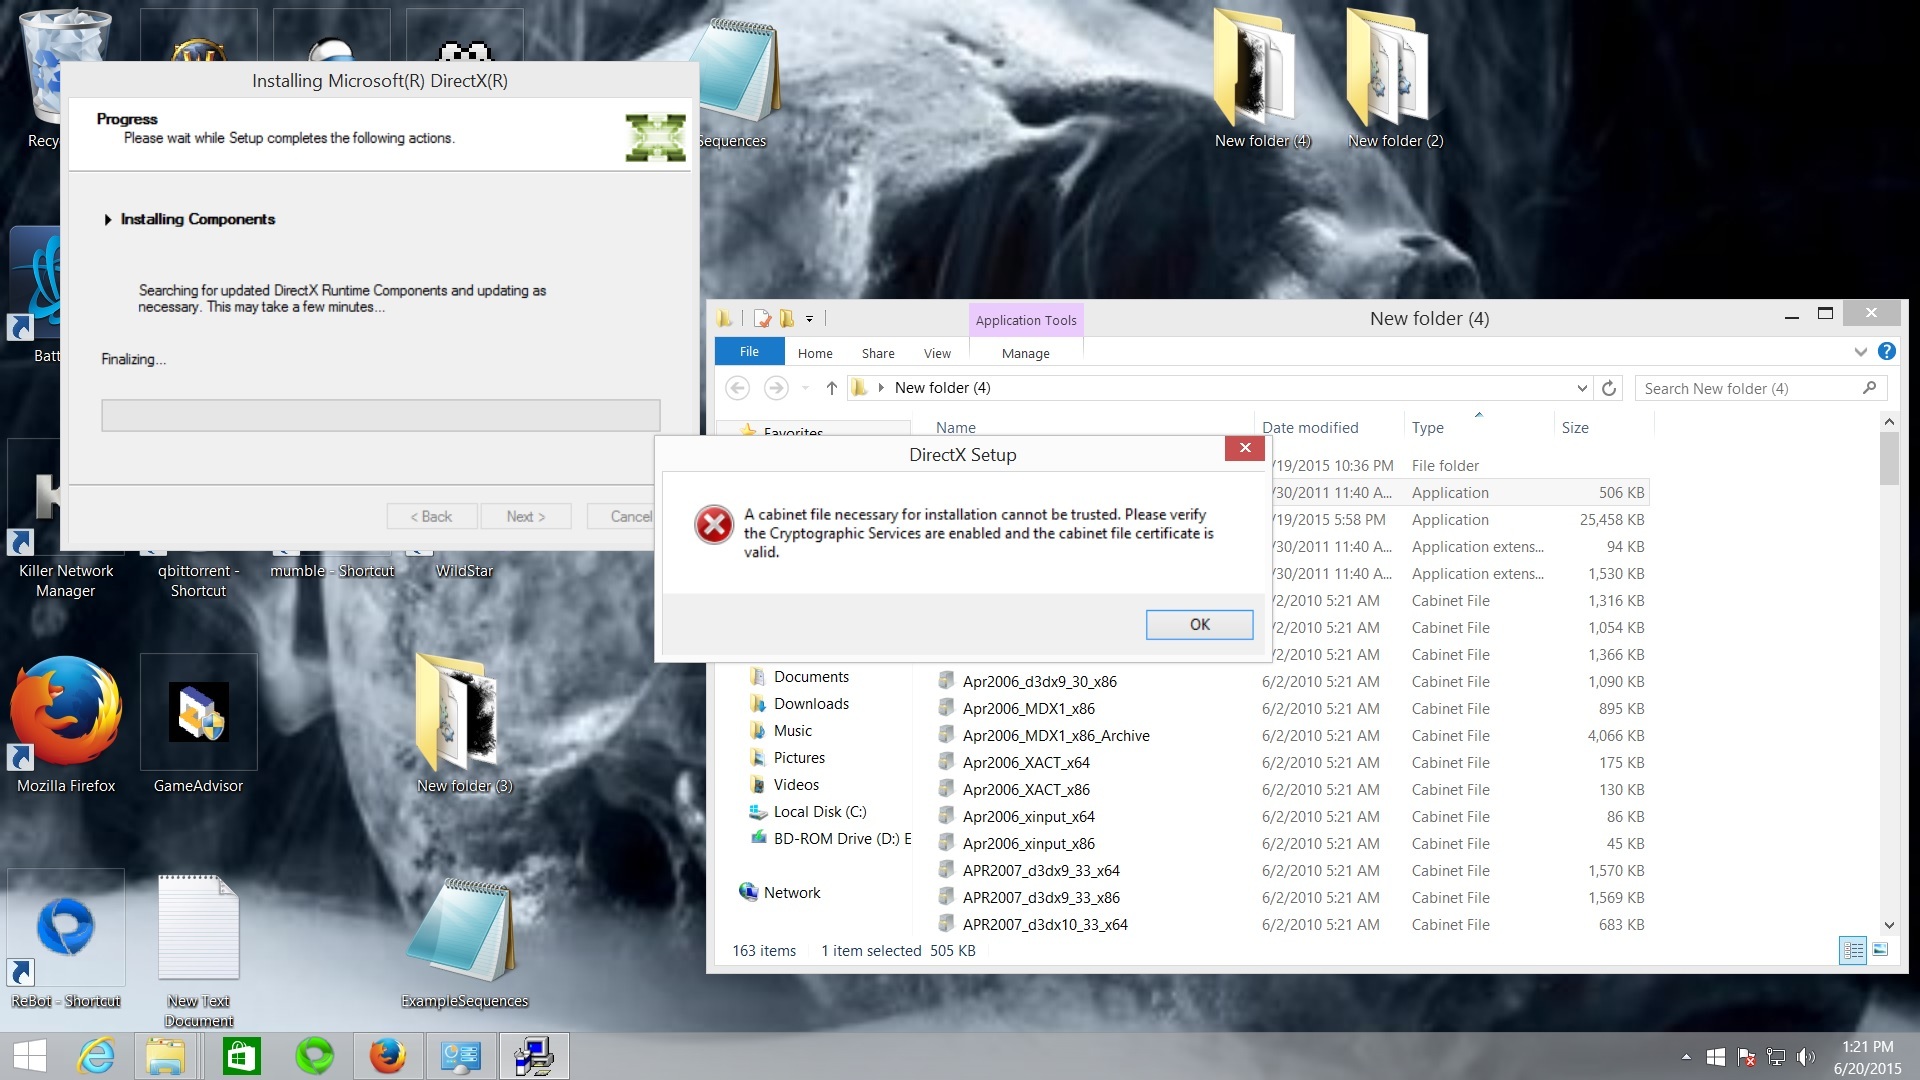
Task: Switch to details view using the bottom-right icon
Action: coord(1853,950)
